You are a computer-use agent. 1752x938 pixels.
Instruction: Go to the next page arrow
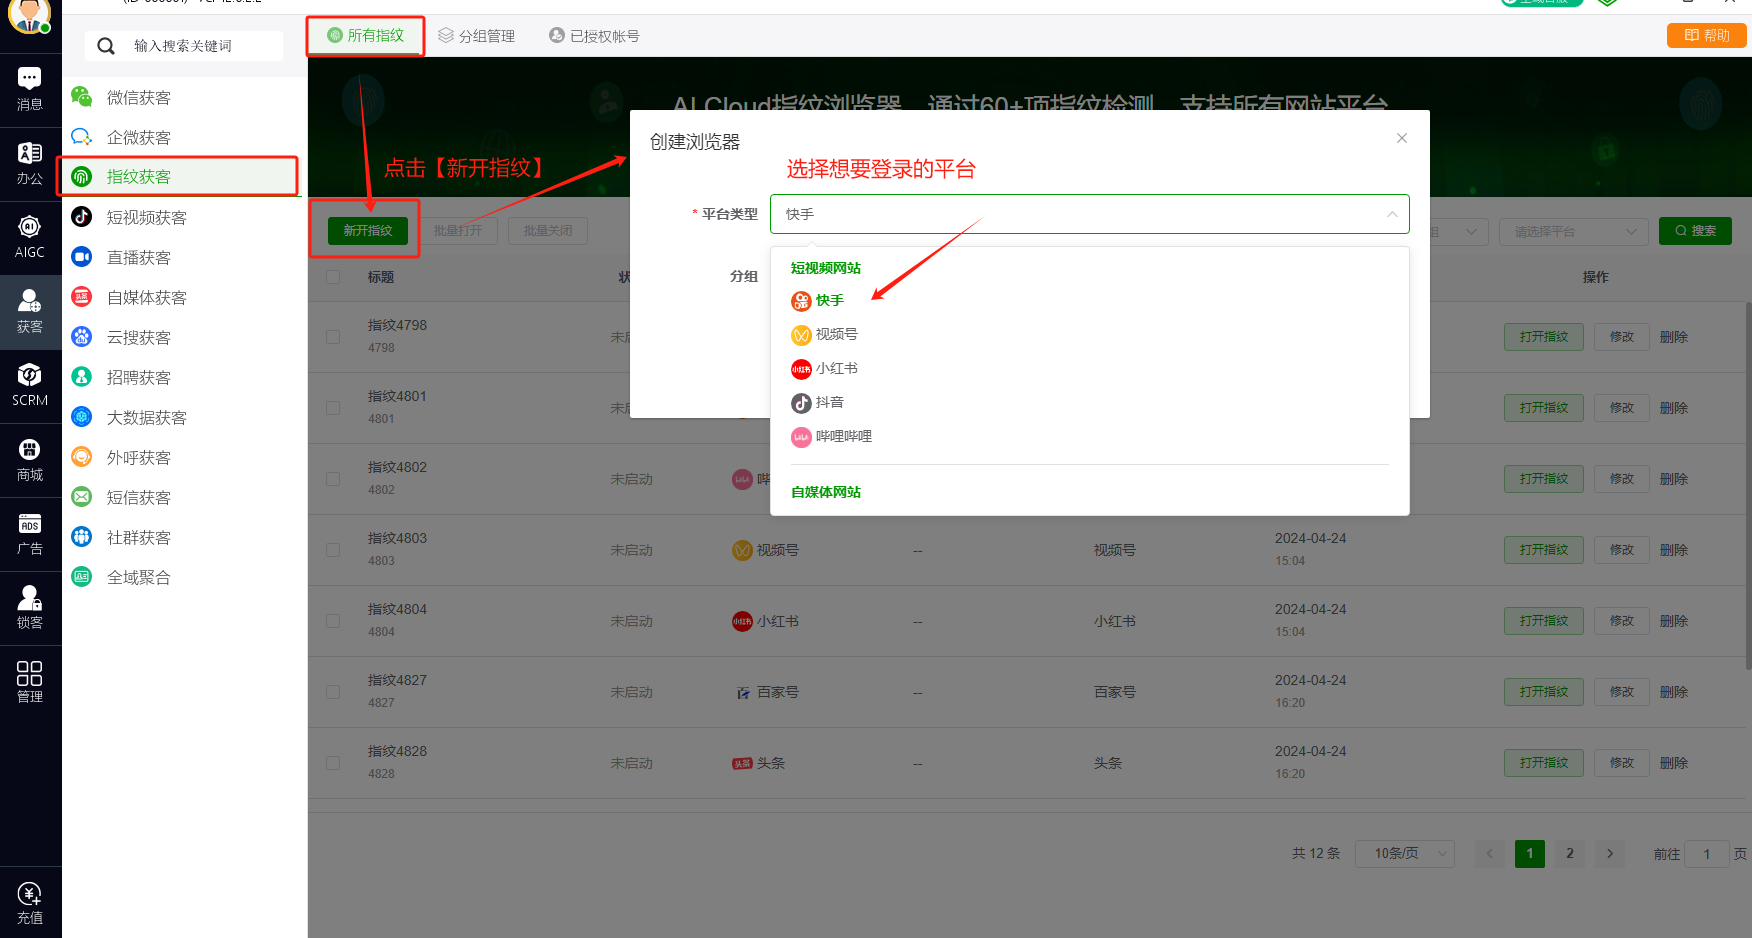click(x=1609, y=853)
